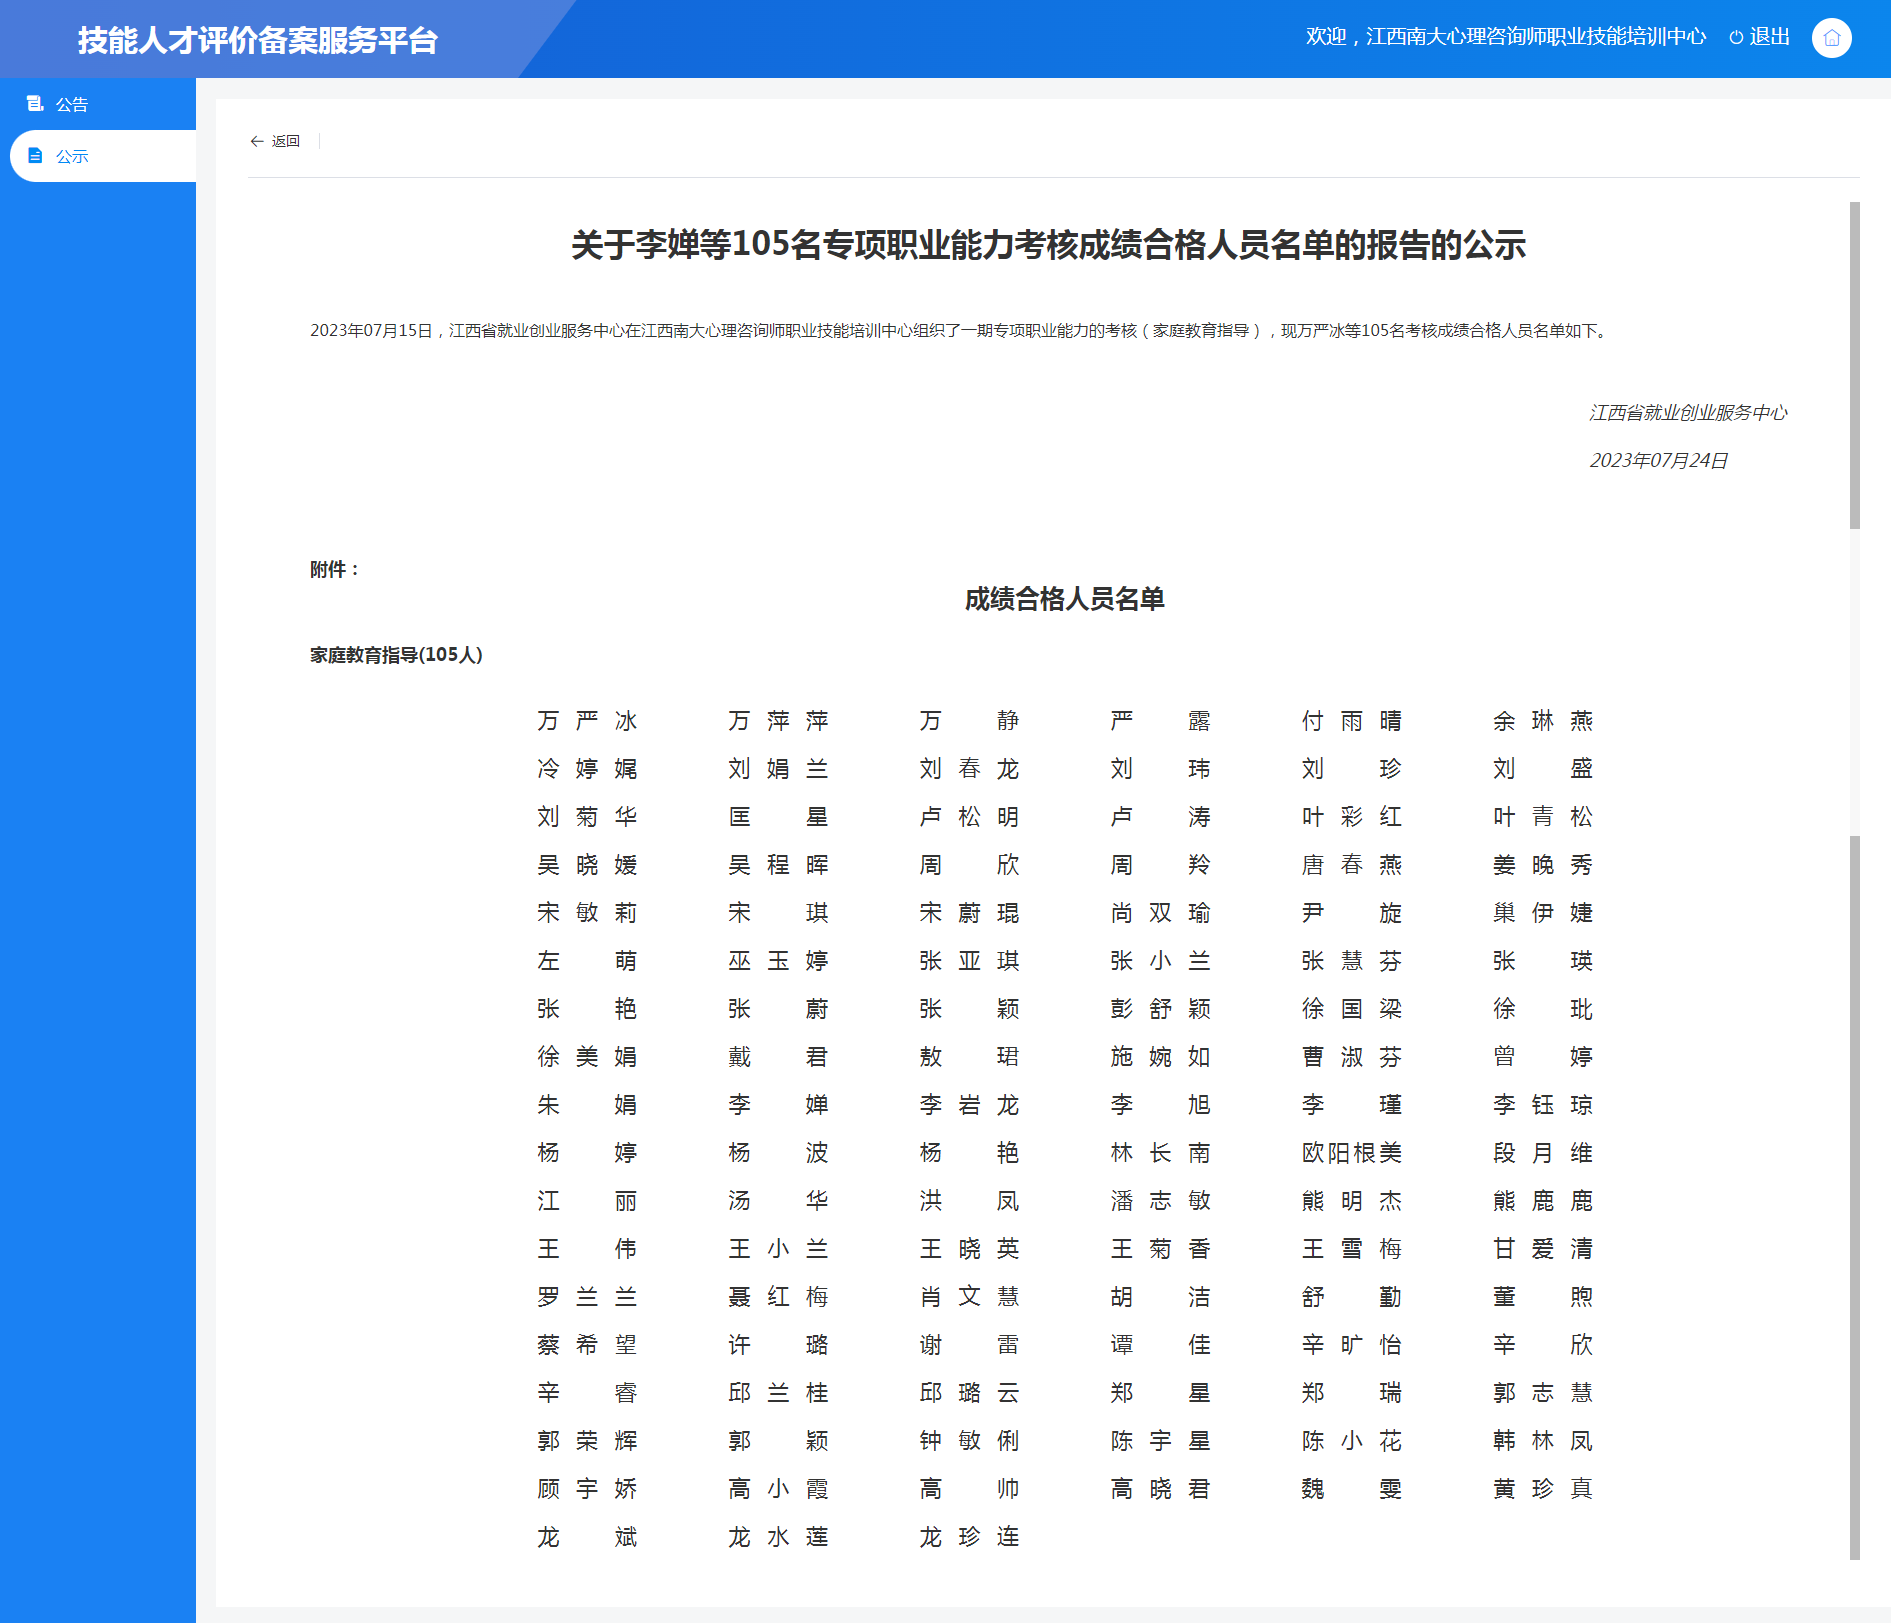Switch to the 公告 sidebar menu item

point(70,103)
